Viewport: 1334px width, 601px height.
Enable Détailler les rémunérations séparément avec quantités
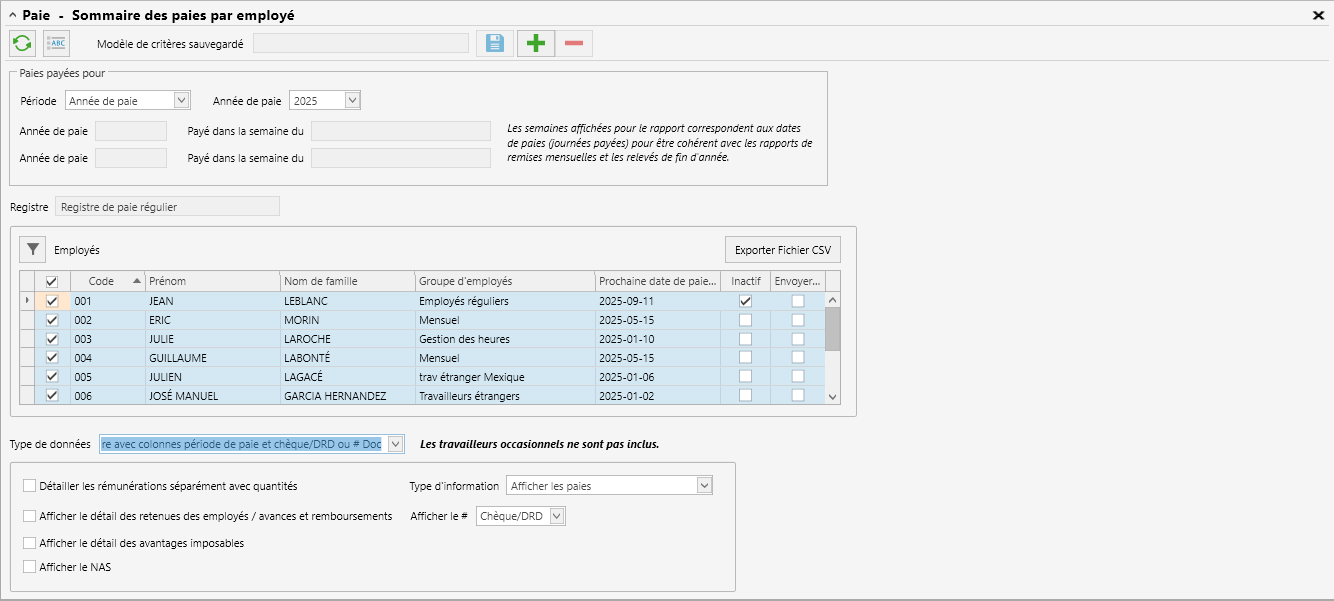29,486
